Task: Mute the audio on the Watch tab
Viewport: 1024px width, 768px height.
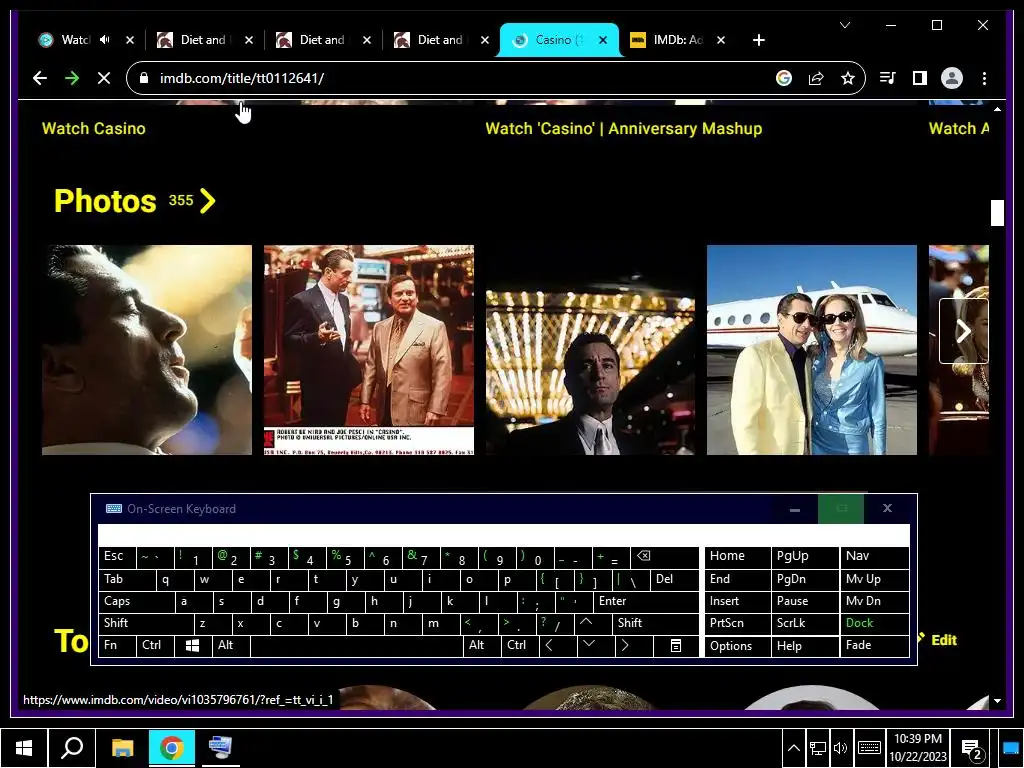Action: coord(105,40)
